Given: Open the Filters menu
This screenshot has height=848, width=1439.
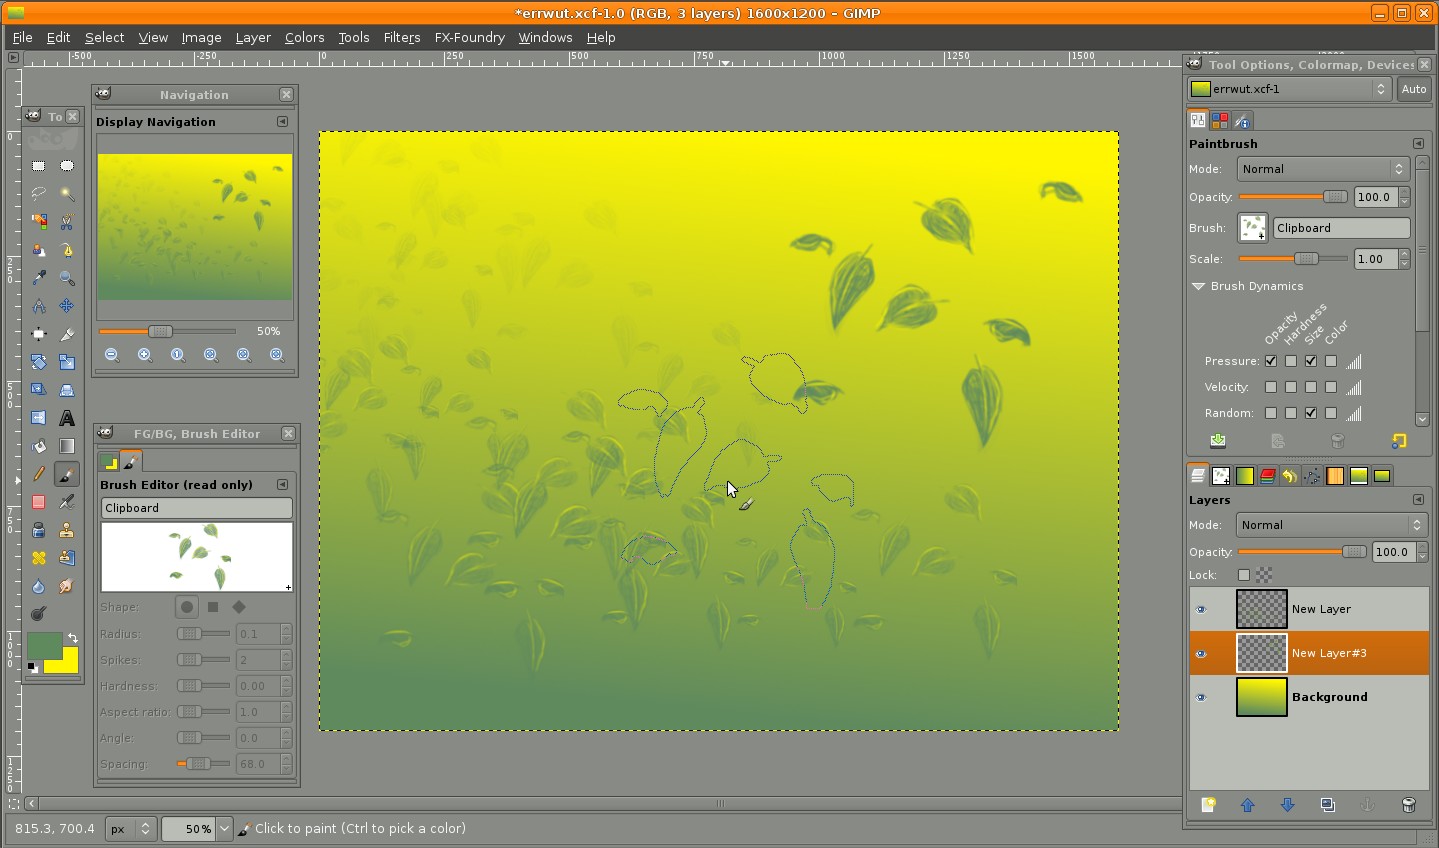Looking at the screenshot, I should tap(401, 37).
